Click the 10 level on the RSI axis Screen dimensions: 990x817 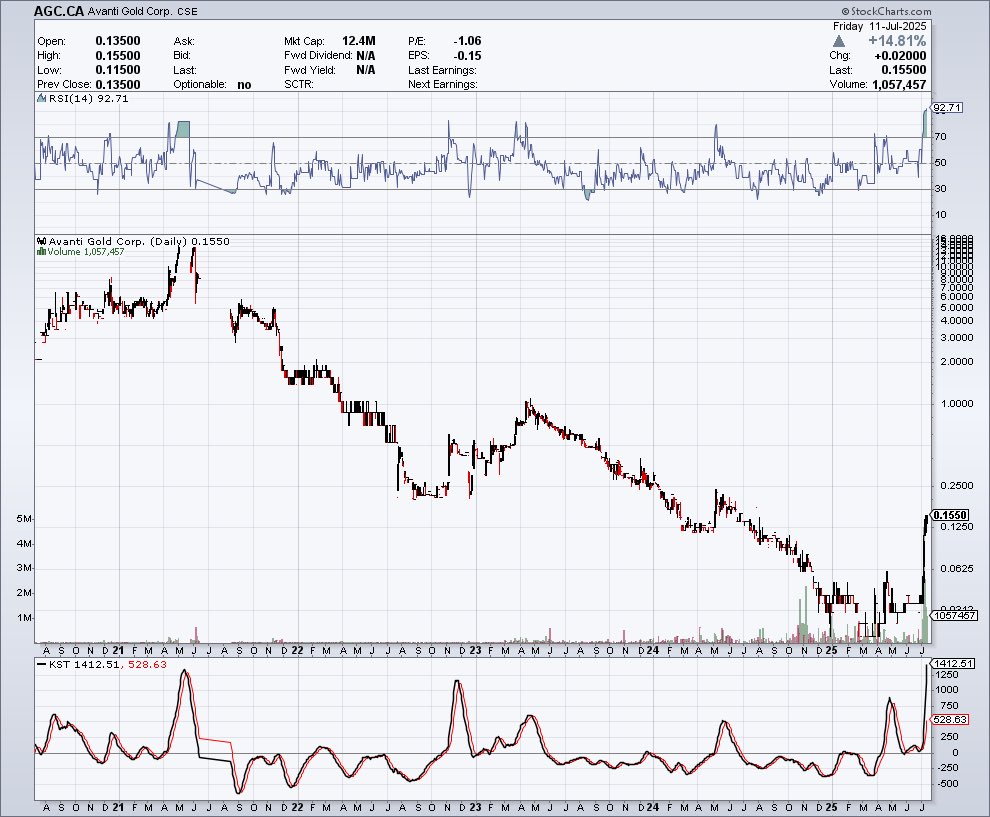(x=941, y=215)
